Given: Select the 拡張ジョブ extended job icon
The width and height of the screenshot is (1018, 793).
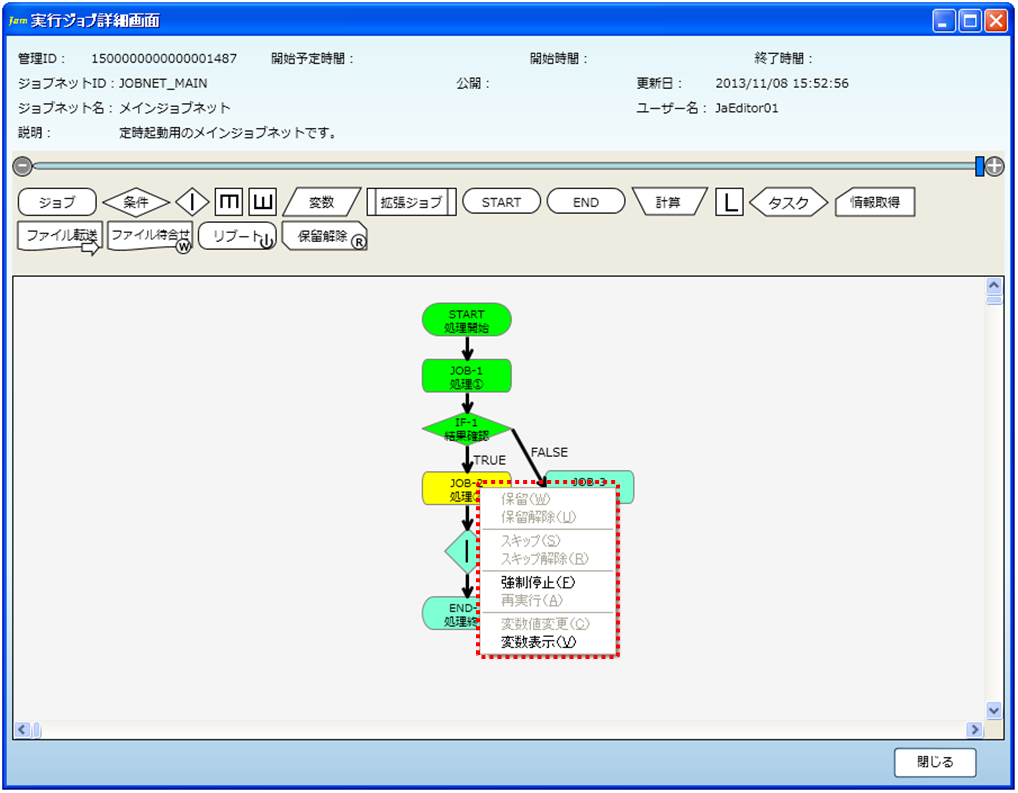Looking at the screenshot, I should pyautogui.click(x=412, y=202).
